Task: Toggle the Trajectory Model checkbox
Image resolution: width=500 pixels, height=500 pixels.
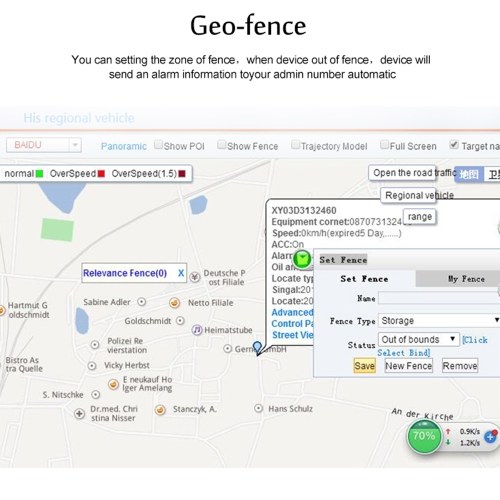Action: click(x=295, y=145)
